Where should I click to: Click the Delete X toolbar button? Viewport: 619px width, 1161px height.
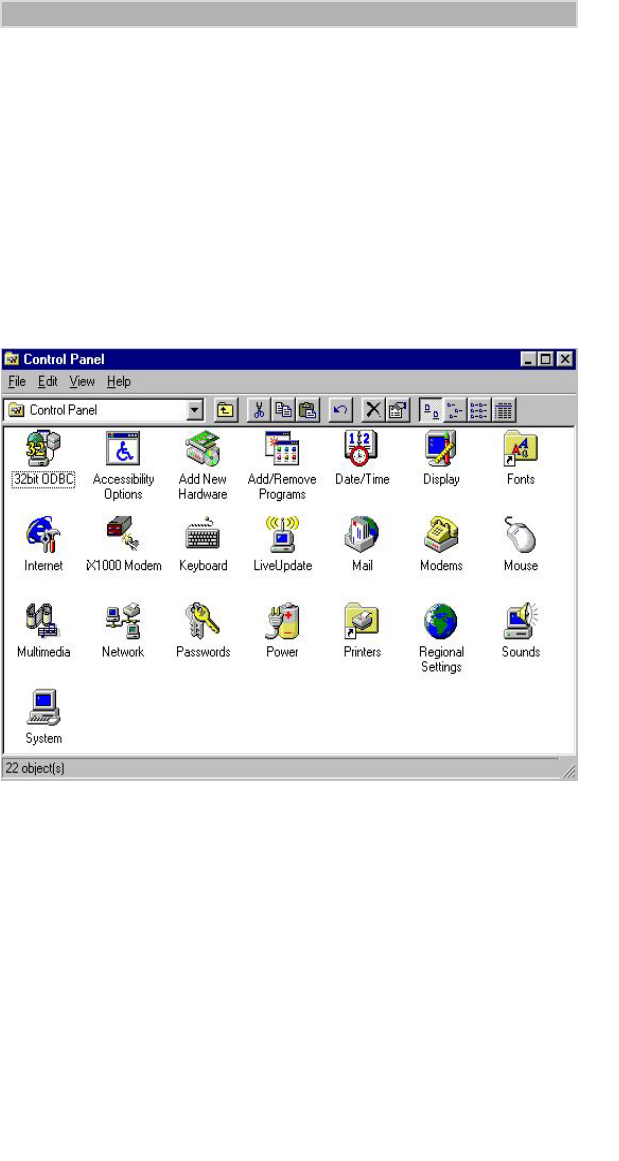(x=375, y=409)
